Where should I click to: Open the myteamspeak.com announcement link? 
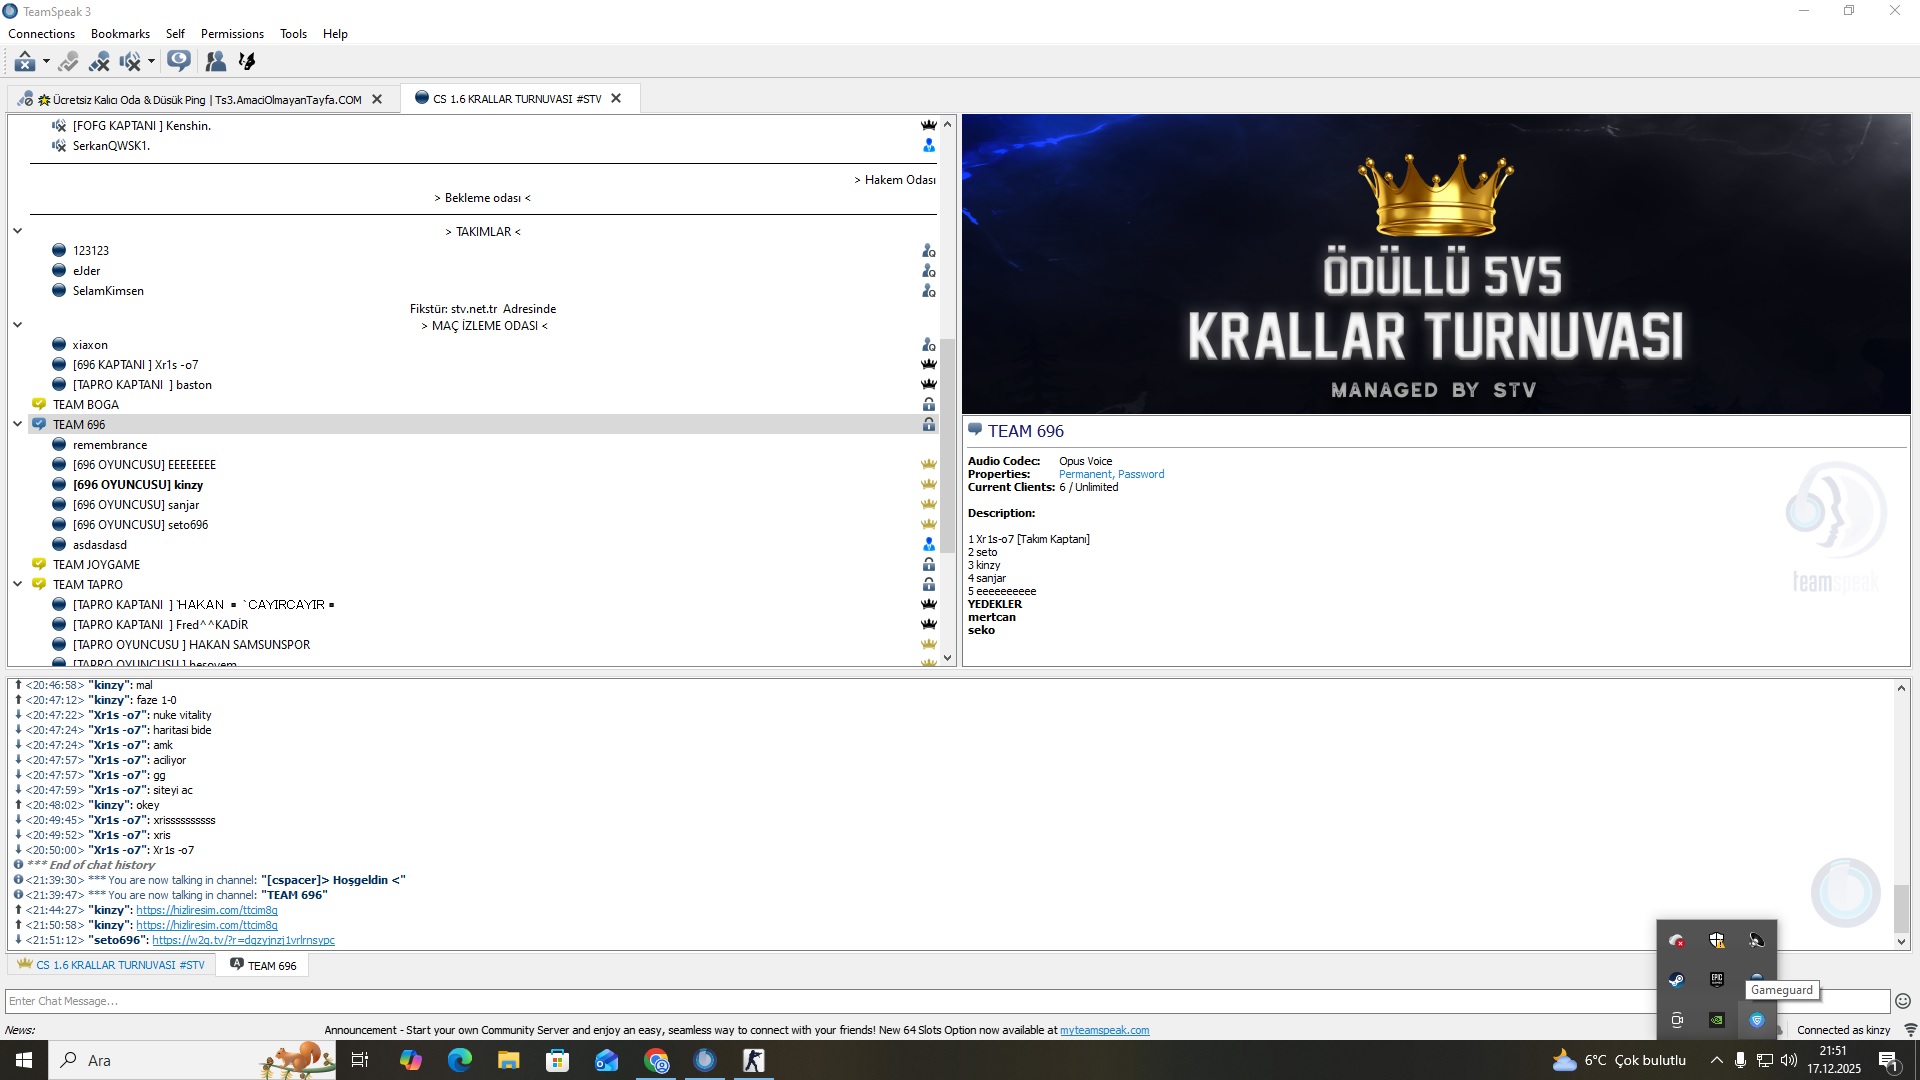1104,1030
